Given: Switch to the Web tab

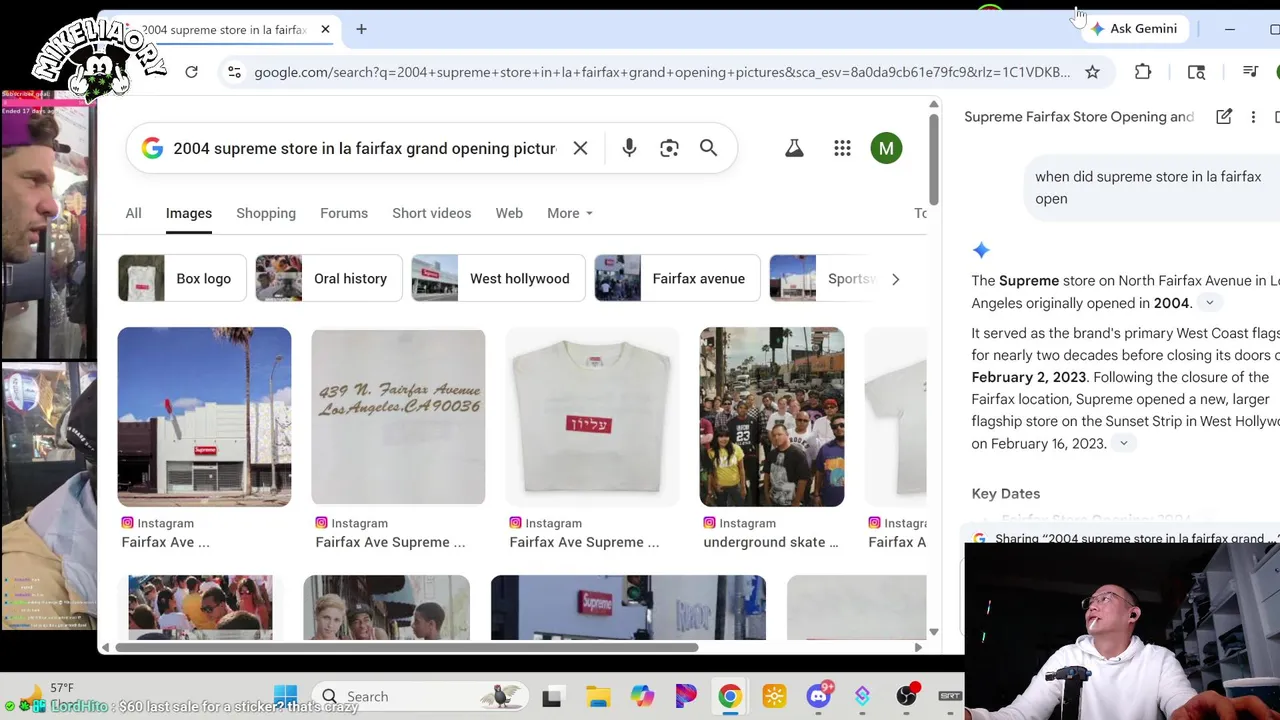Looking at the screenshot, I should click(509, 213).
